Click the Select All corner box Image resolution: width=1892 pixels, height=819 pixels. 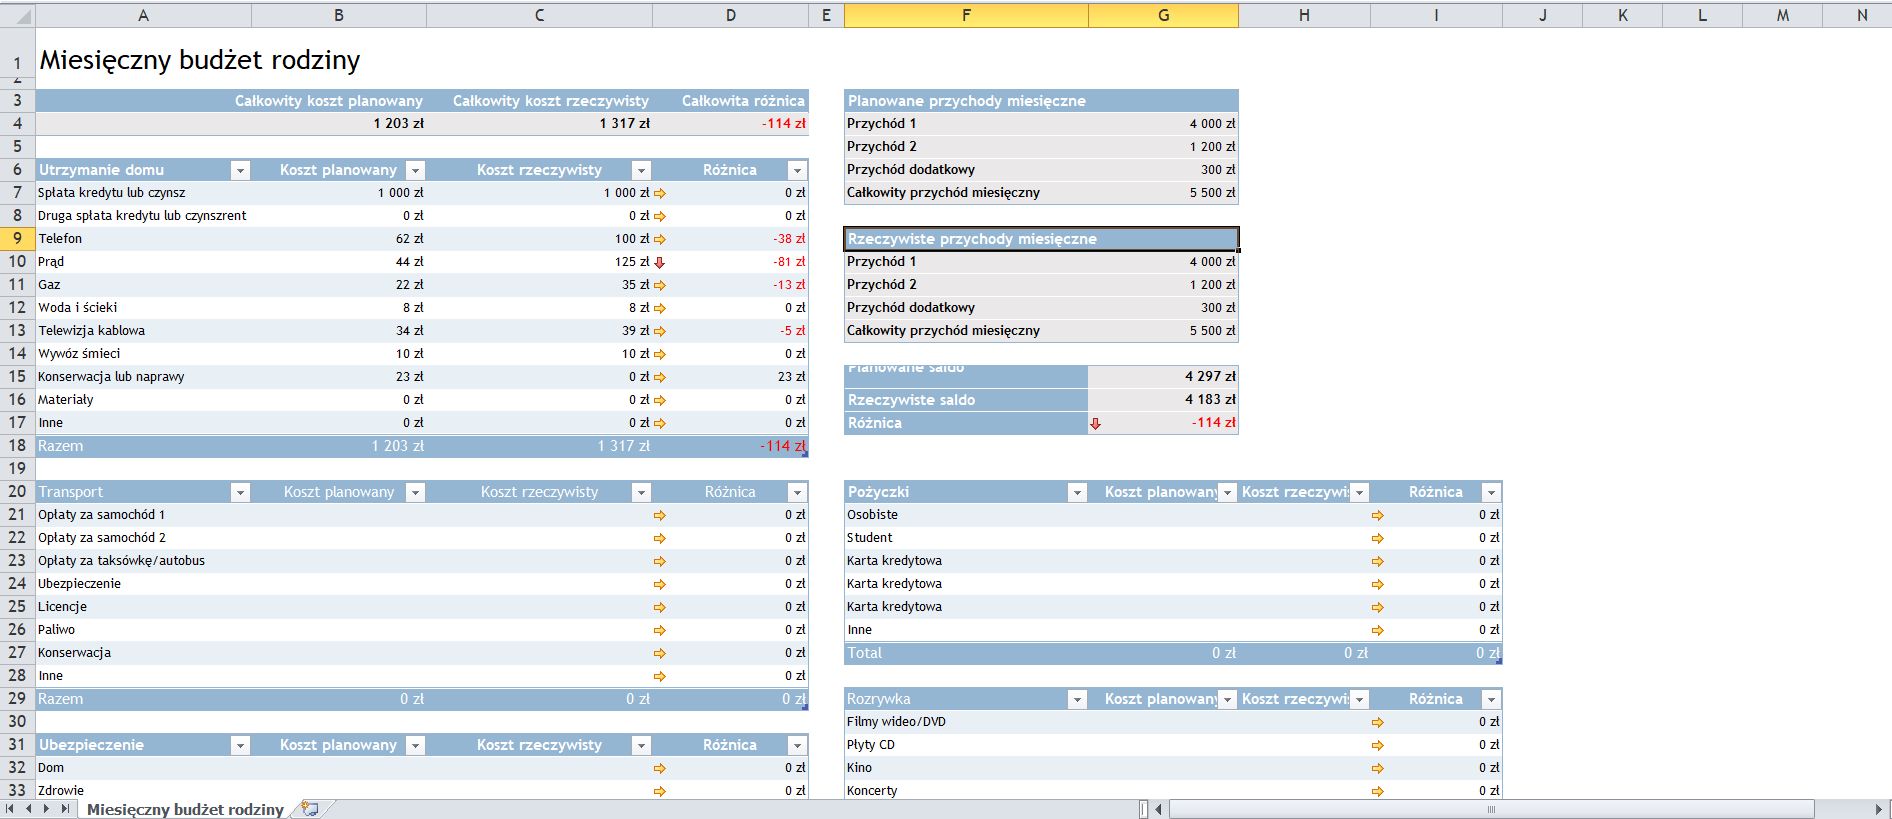(17, 15)
